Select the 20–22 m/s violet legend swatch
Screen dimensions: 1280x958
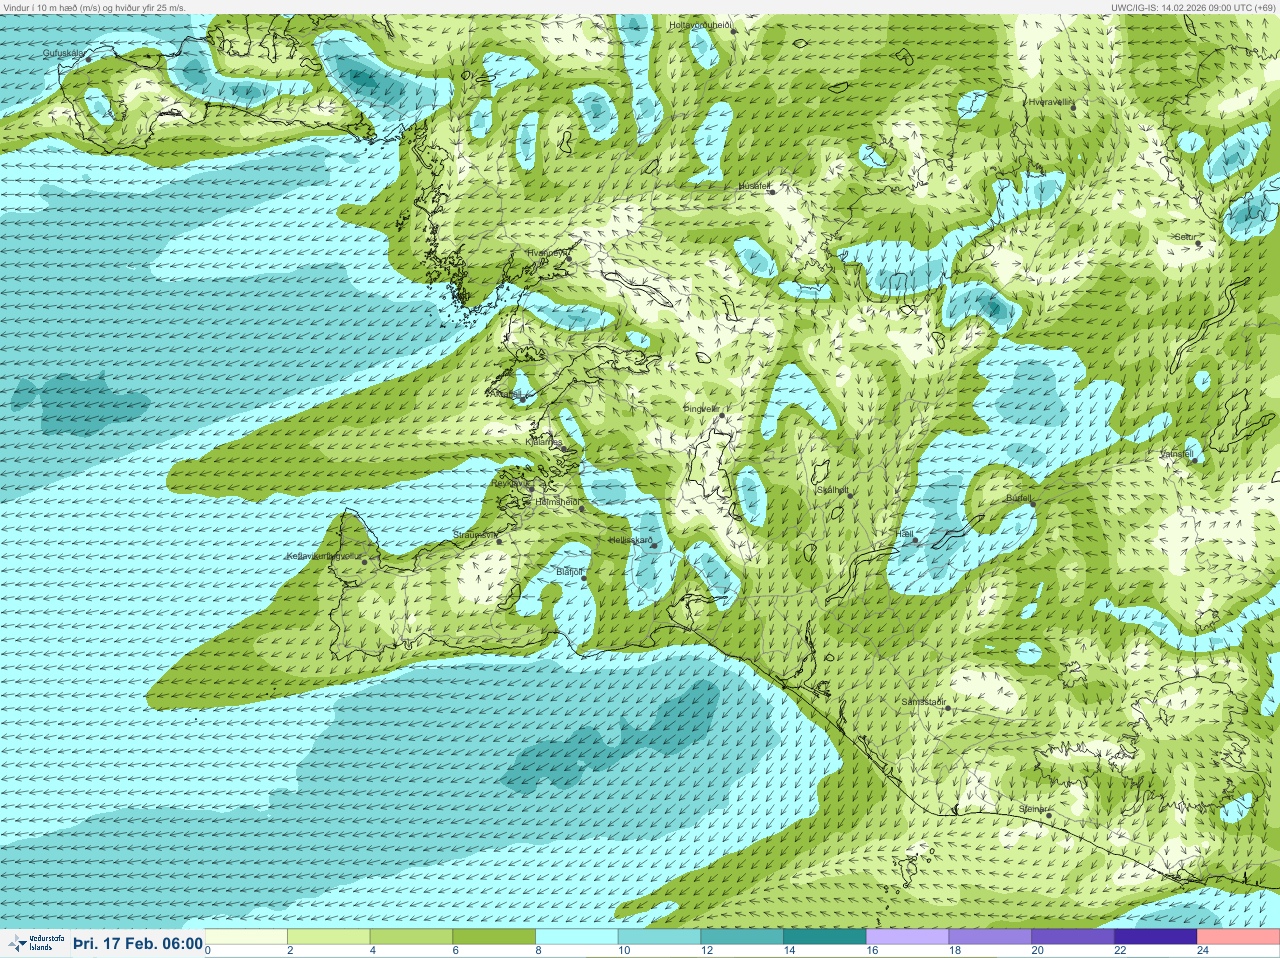(1072, 937)
